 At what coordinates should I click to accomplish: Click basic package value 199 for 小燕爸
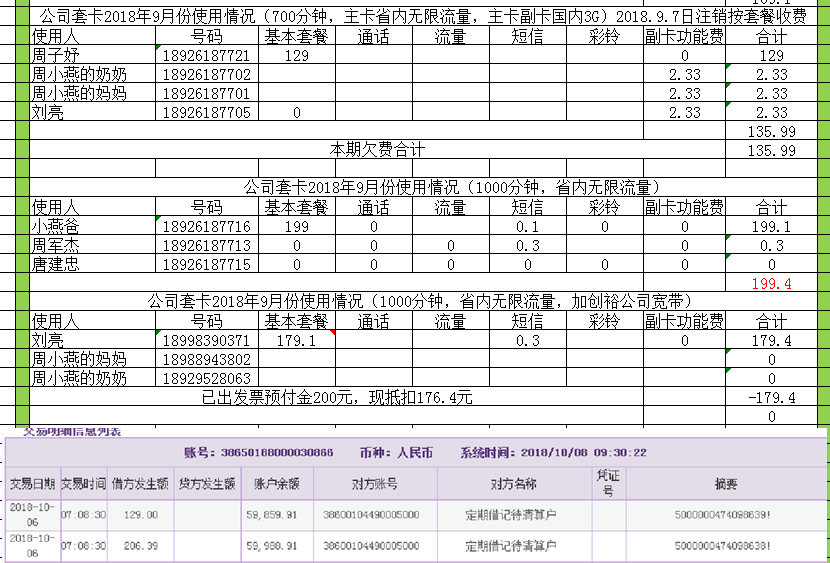click(296, 227)
